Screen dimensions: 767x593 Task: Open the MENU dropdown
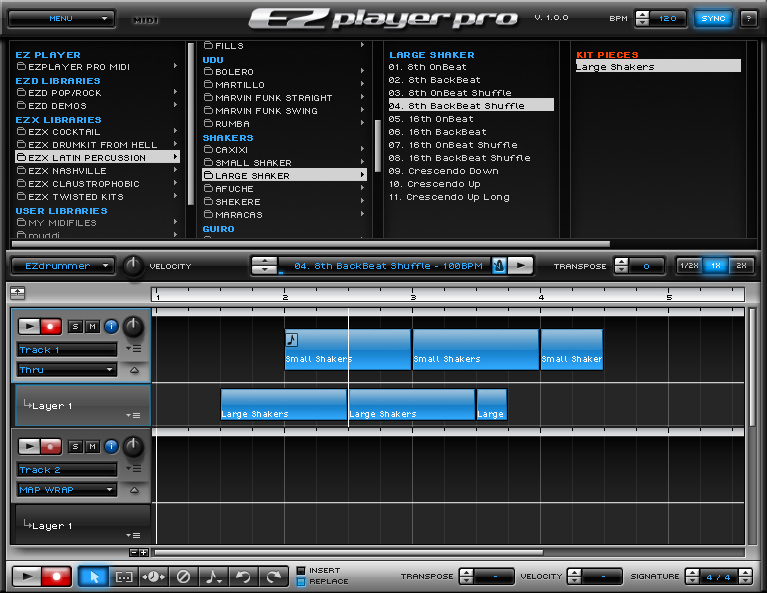61,19
